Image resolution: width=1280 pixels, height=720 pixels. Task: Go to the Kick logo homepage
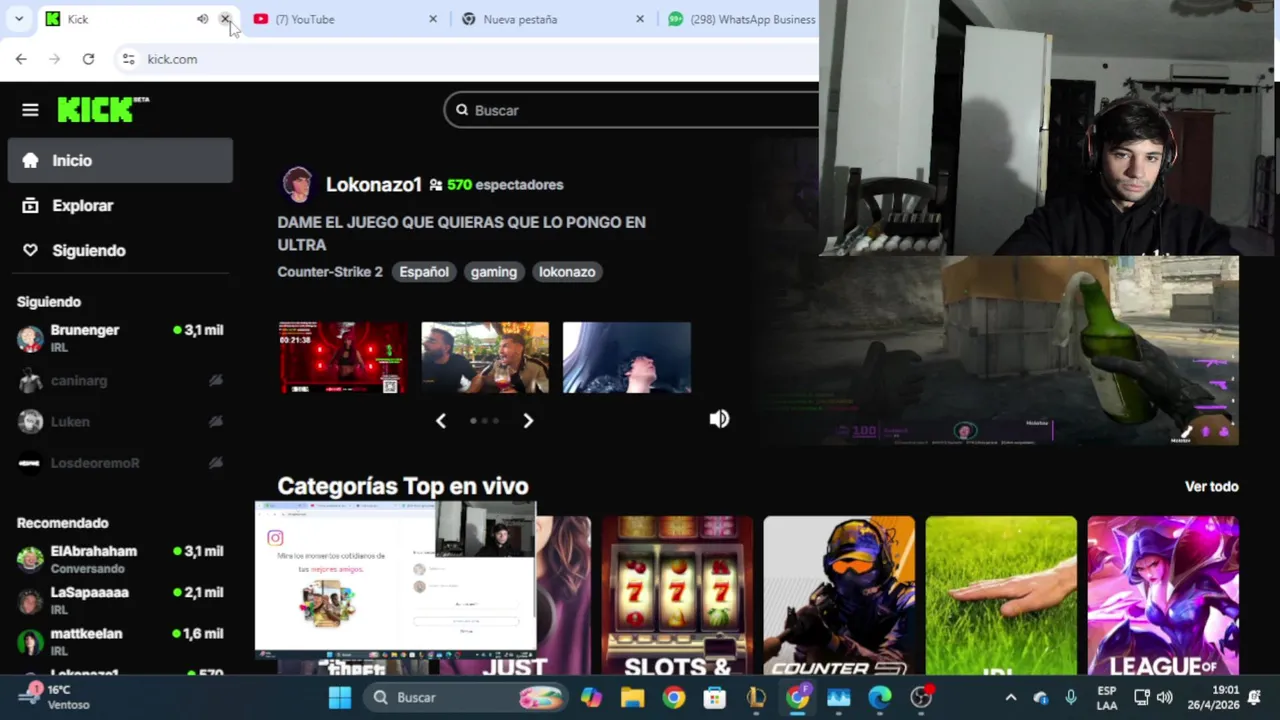[103, 109]
